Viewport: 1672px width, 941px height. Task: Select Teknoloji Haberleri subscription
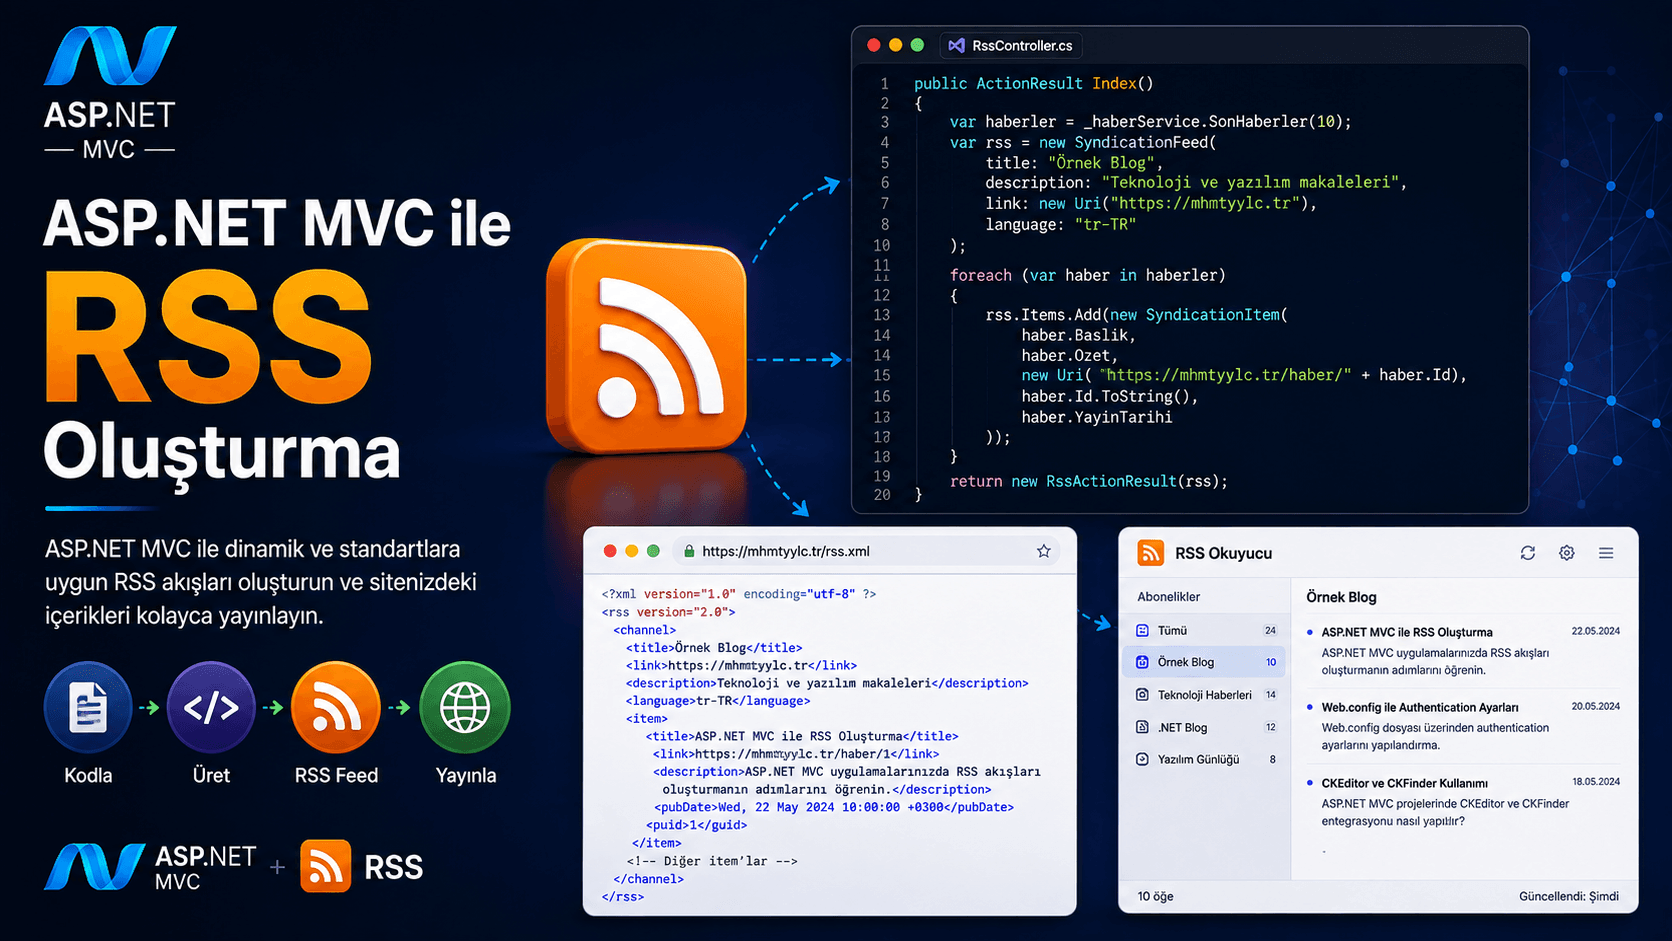click(x=1206, y=694)
